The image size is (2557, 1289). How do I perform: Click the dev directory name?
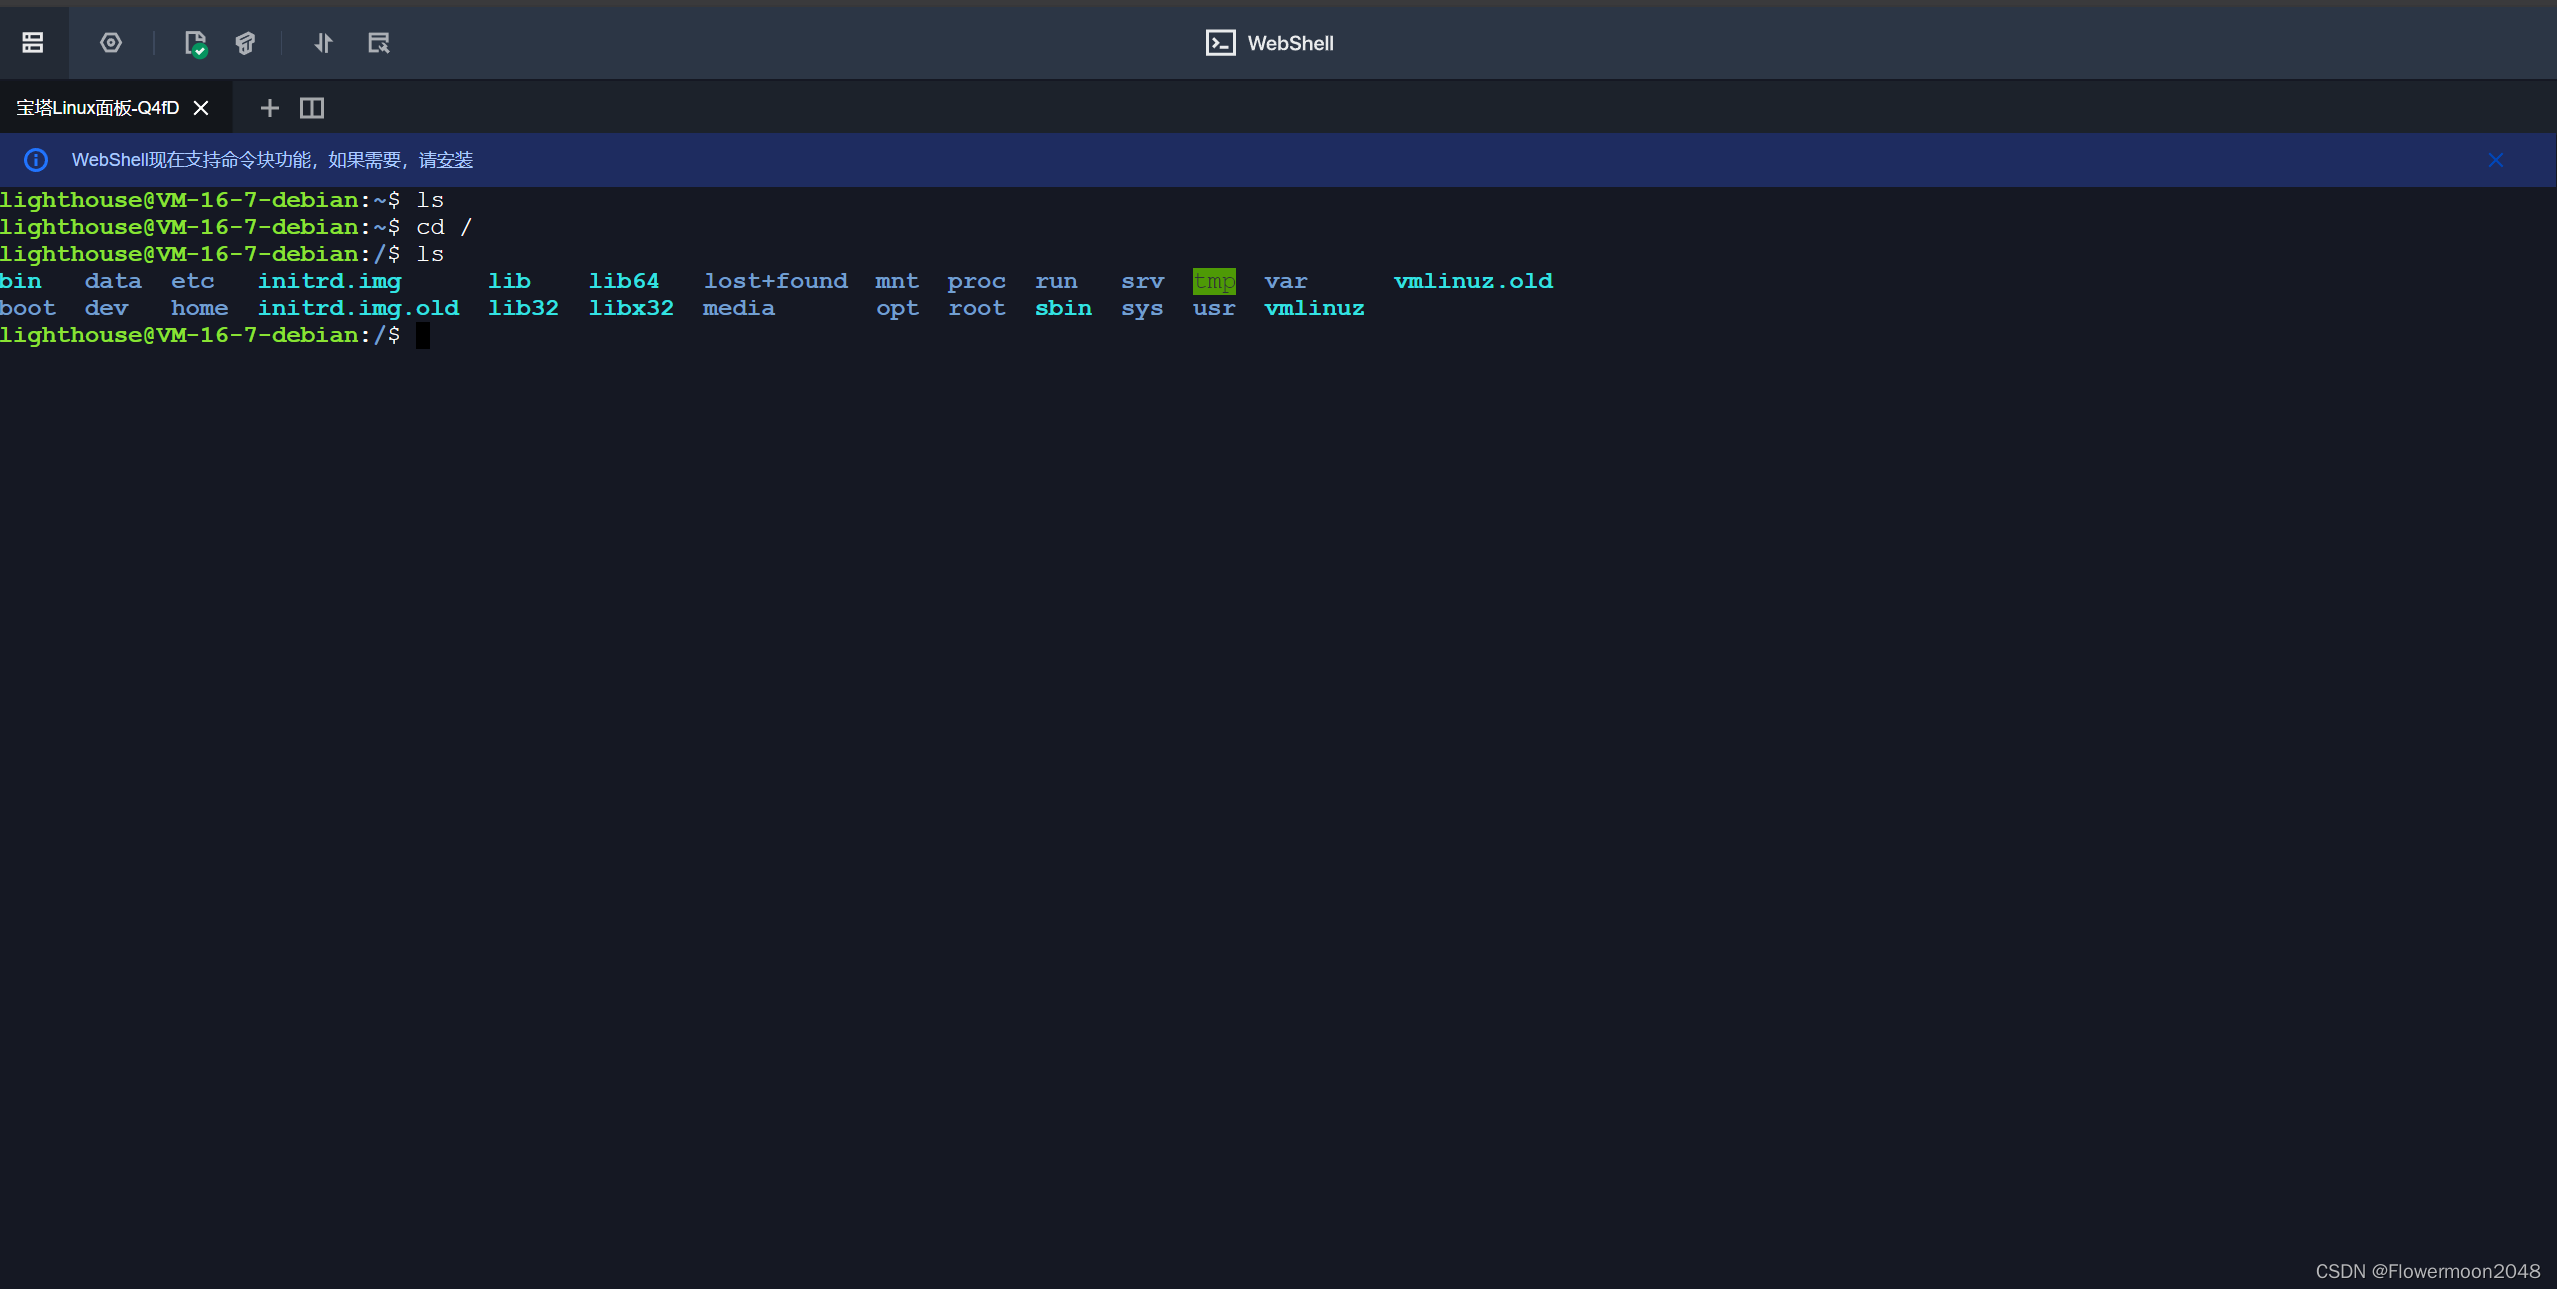click(x=106, y=308)
